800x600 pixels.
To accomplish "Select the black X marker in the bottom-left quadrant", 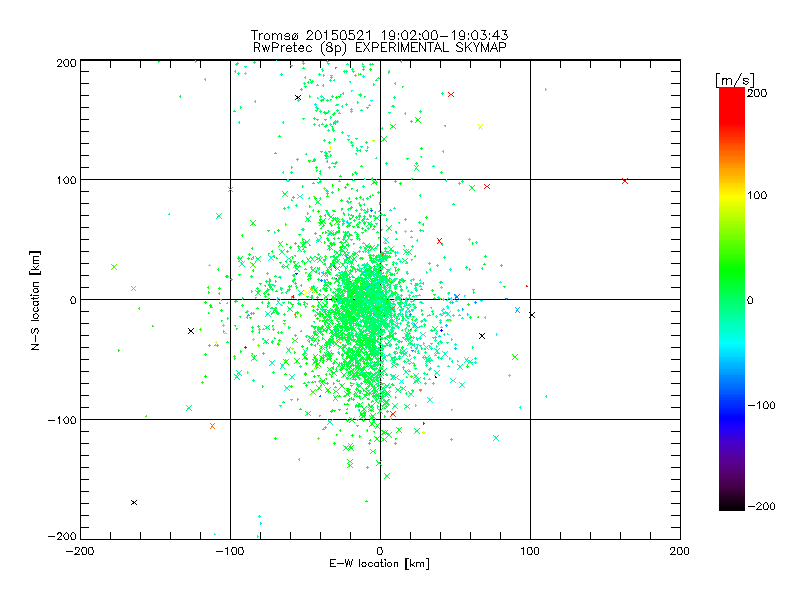I will [134, 503].
